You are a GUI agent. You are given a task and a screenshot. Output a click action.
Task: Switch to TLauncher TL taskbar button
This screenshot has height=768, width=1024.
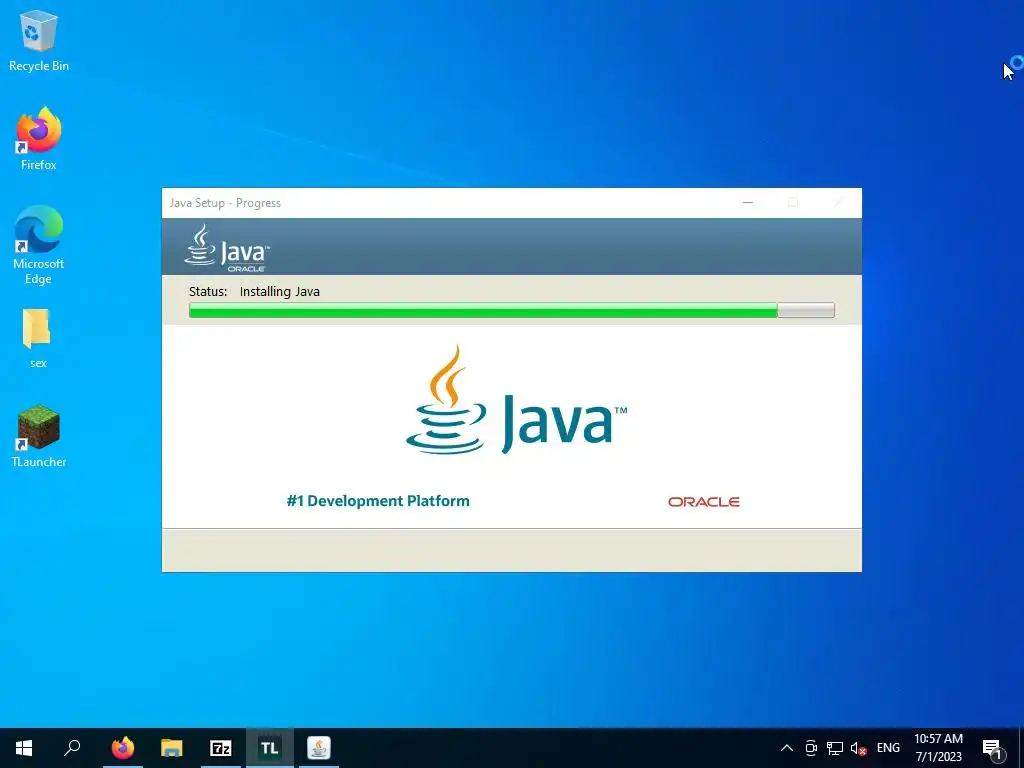[x=270, y=748]
